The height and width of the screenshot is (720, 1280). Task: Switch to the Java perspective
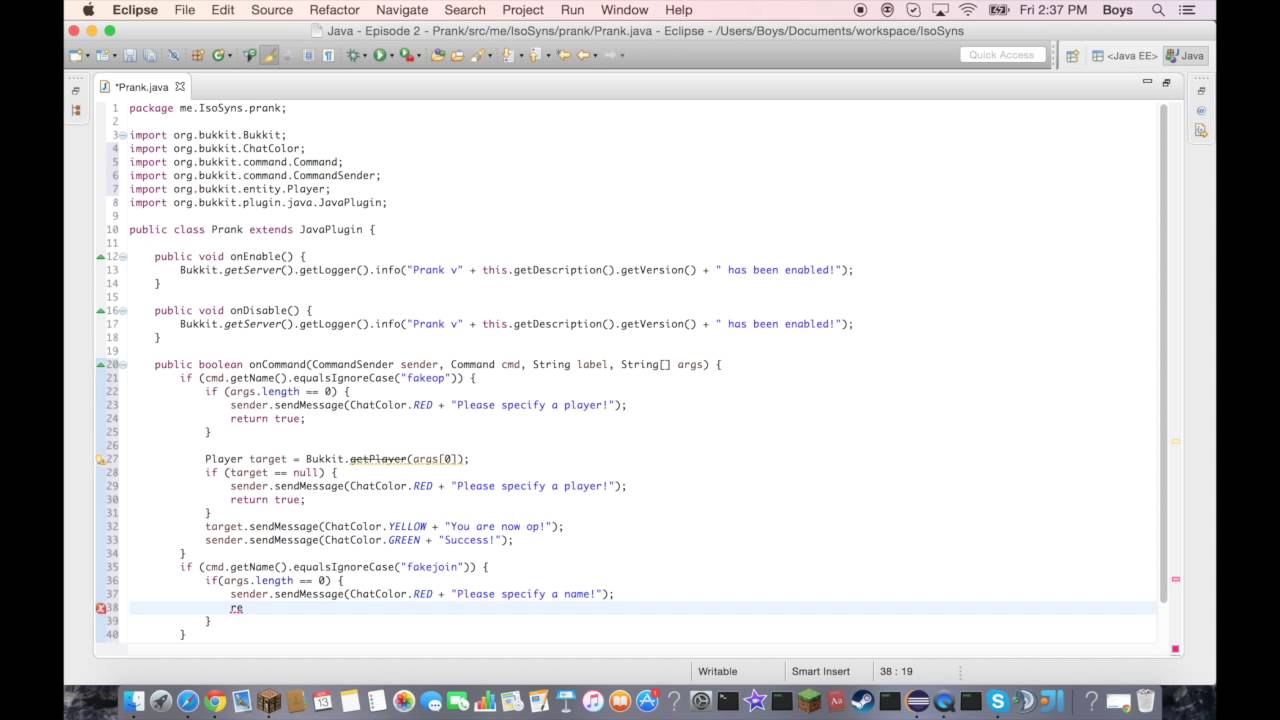pyautogui.click(x=1185, y=56)
